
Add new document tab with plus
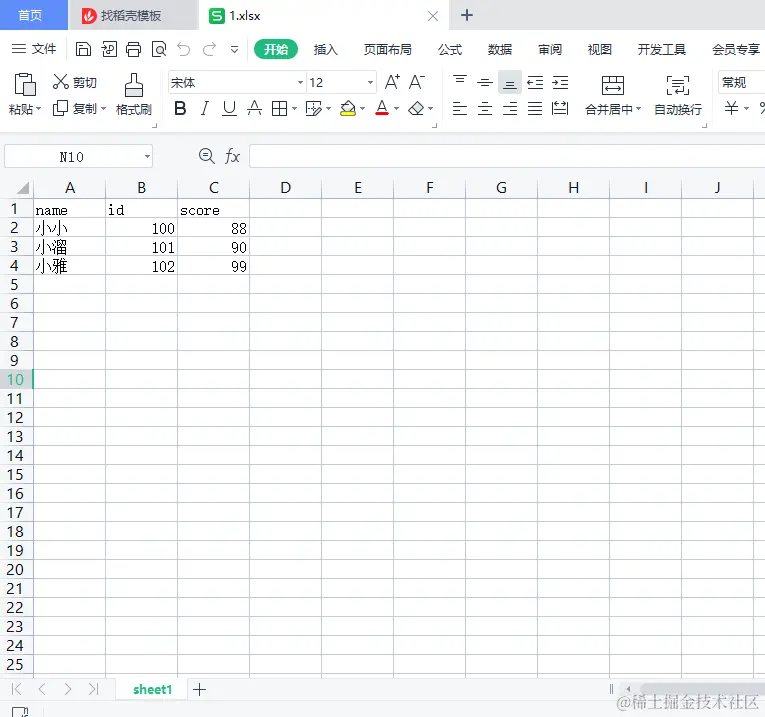point(467,15)
